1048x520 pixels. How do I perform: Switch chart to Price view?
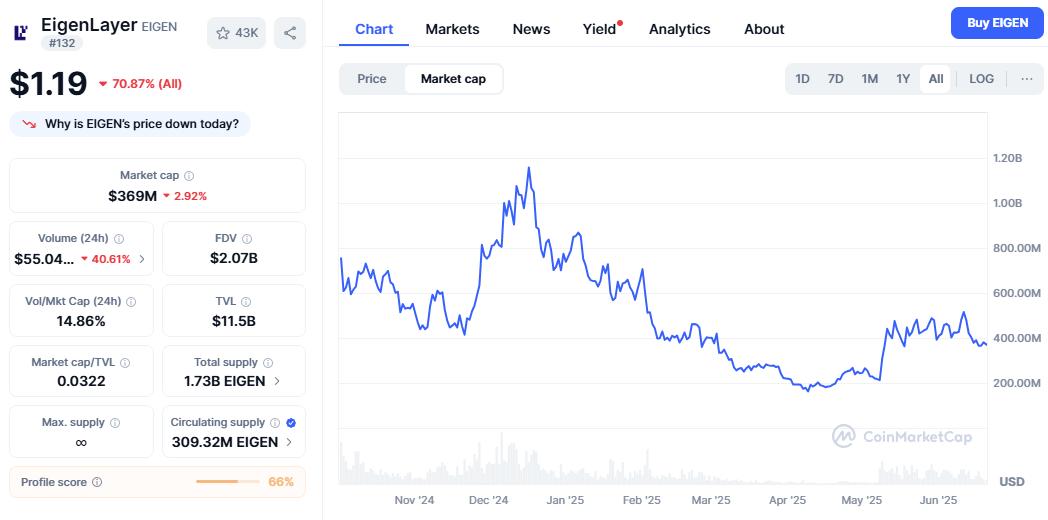click(372, 79)
